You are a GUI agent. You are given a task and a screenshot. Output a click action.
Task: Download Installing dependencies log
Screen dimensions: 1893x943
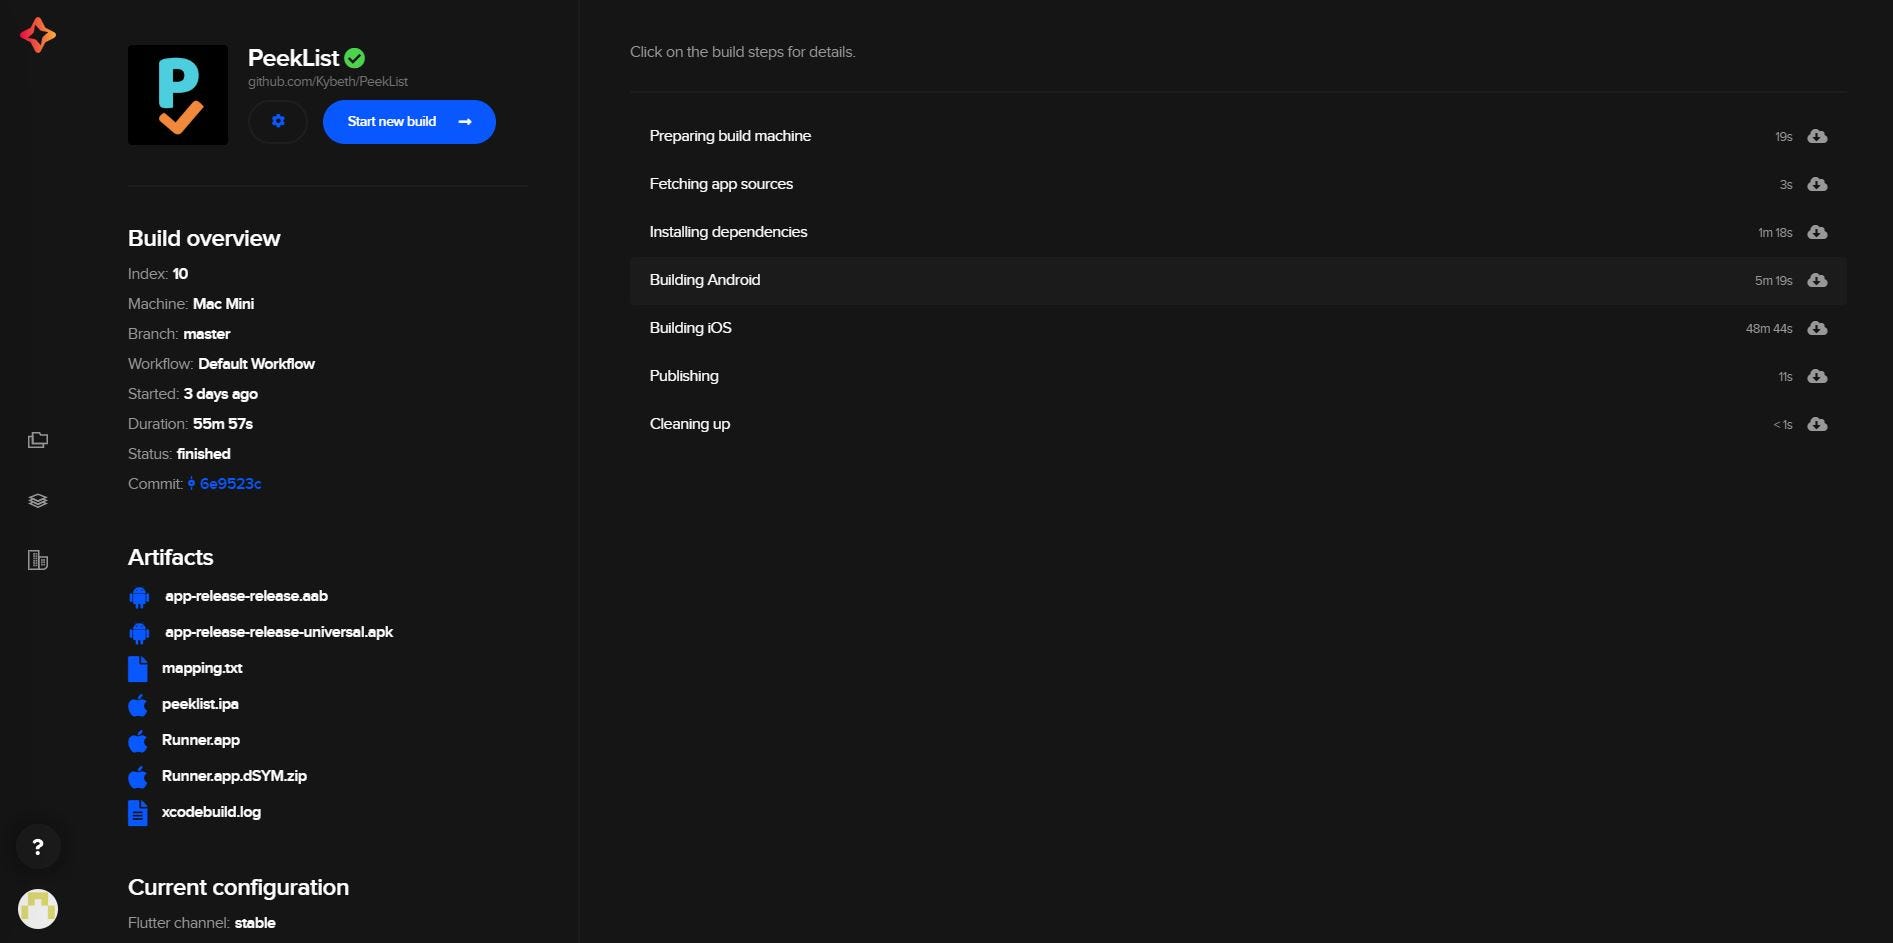(1818, 232)
